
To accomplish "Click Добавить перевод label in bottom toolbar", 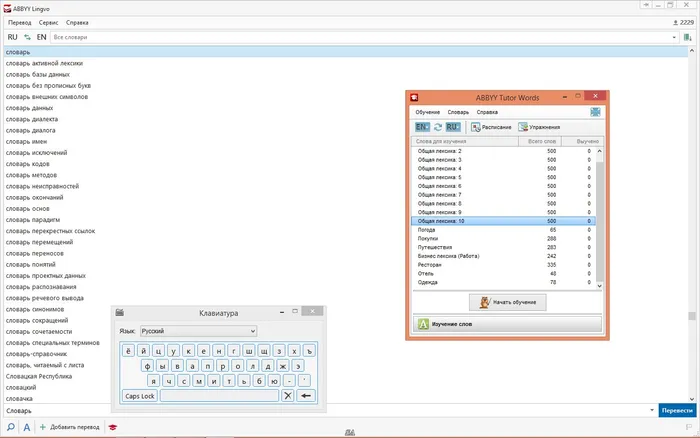I will pos(75,427).
